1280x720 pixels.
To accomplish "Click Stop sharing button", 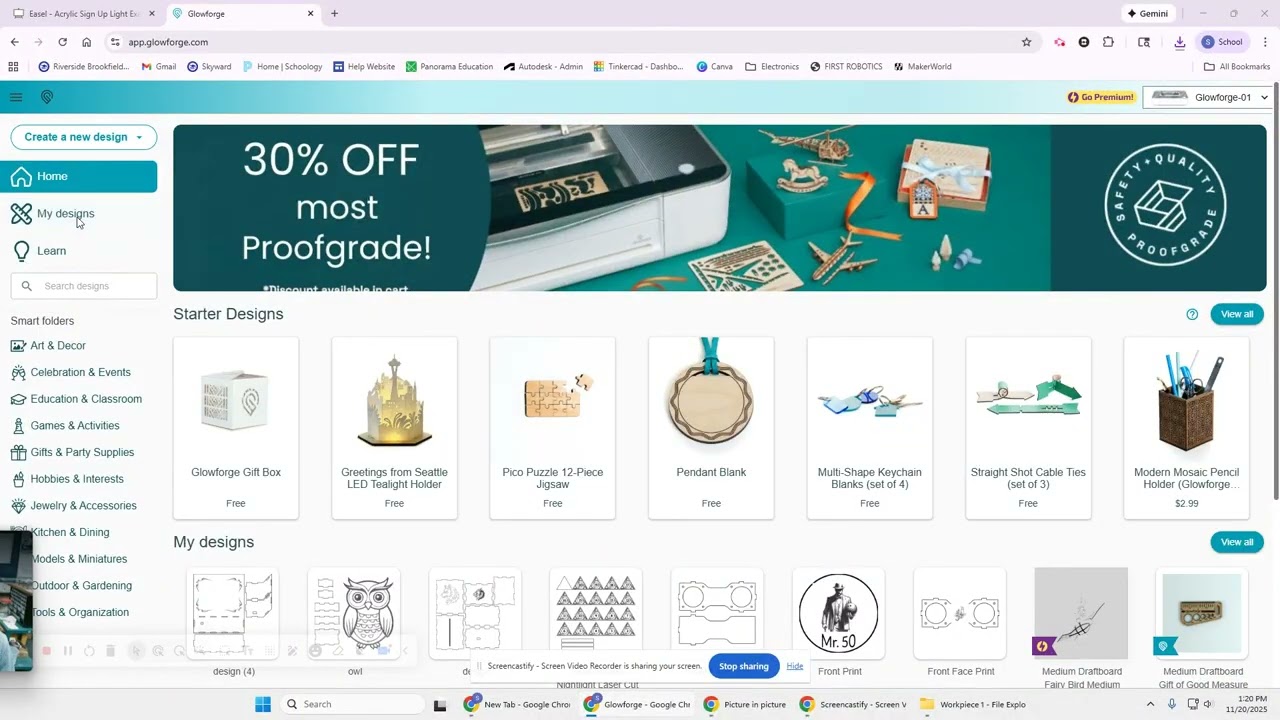I will click(x=743, y=666).
